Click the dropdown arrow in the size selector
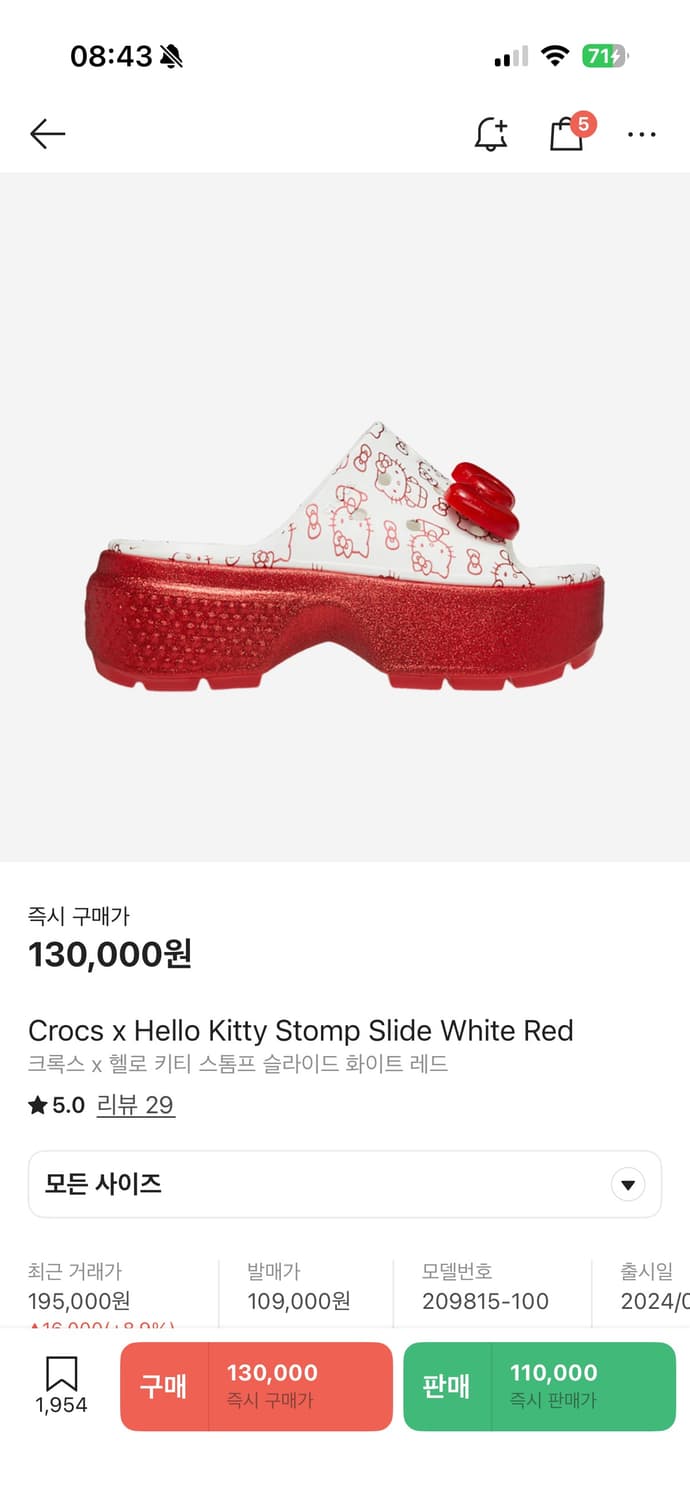690x1500 pixels. pyautogui.click(x=628, y=1185)
